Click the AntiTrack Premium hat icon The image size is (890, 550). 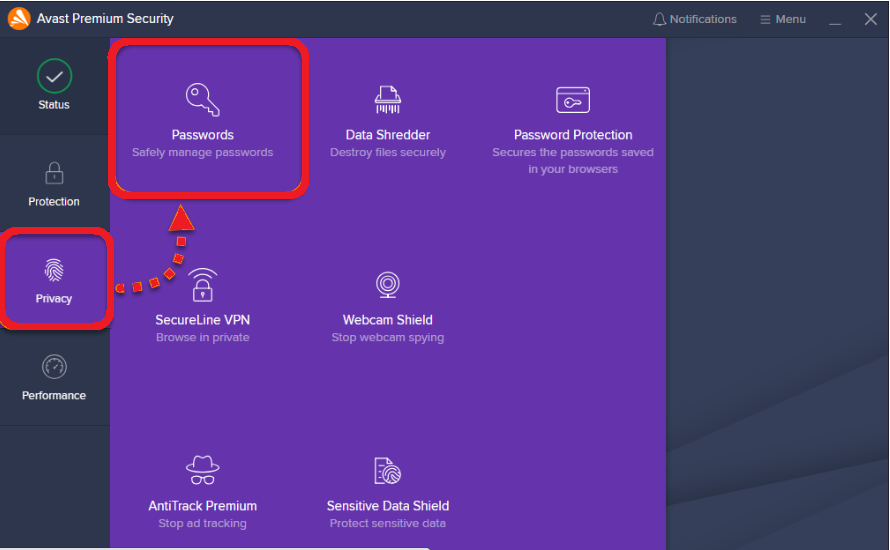click(x=203, y=470)
